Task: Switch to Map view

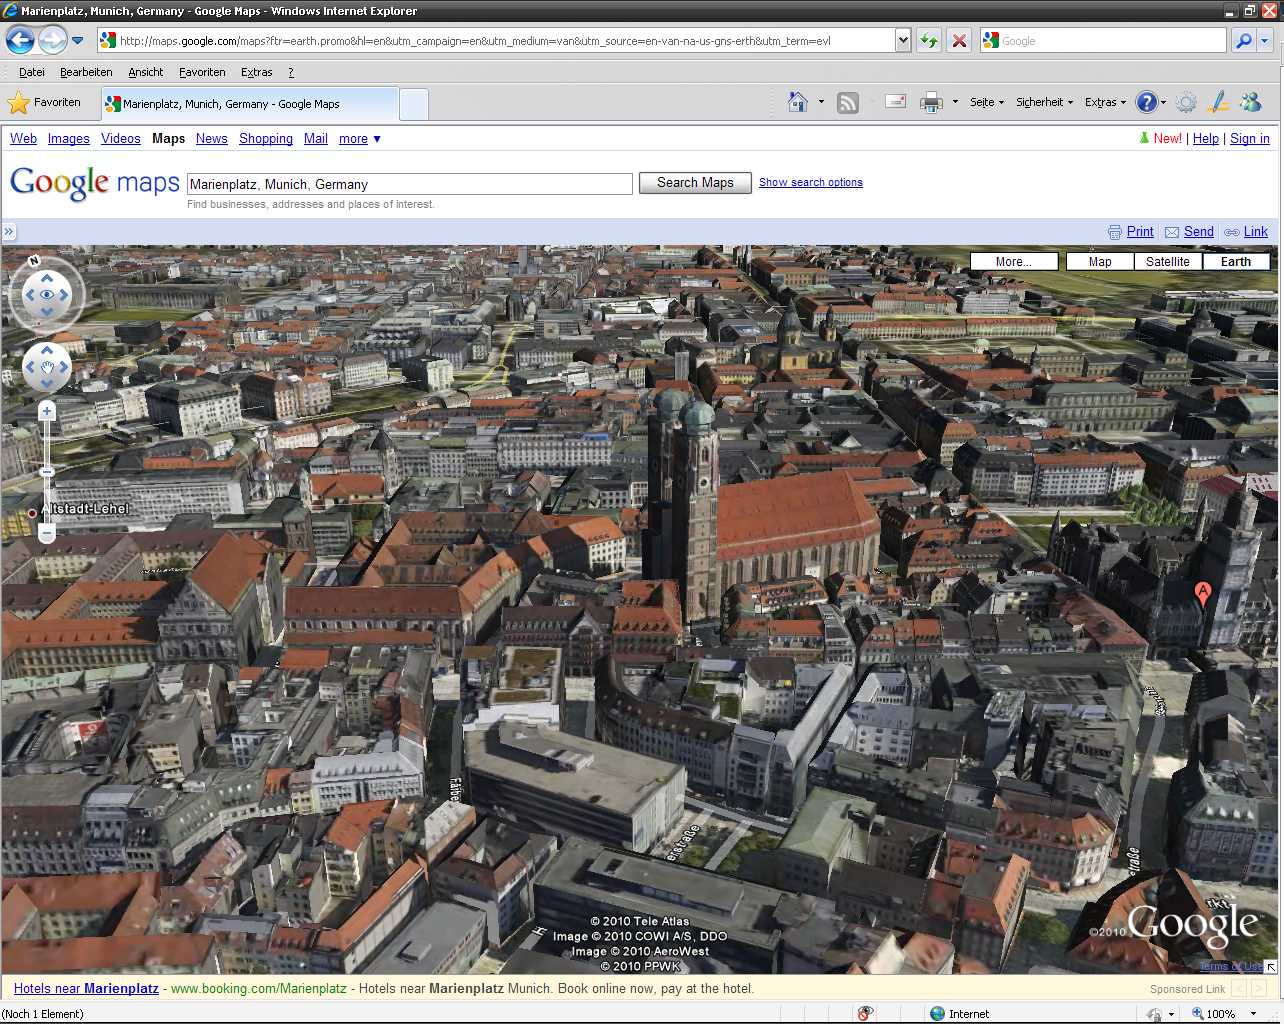Action: click(x=1100, y=261)
